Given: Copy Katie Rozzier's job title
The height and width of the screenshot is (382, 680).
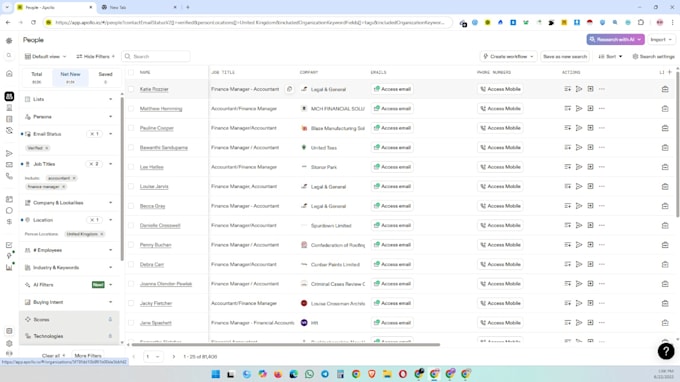Looking at the screenshot, I should (x=289, y=89).
